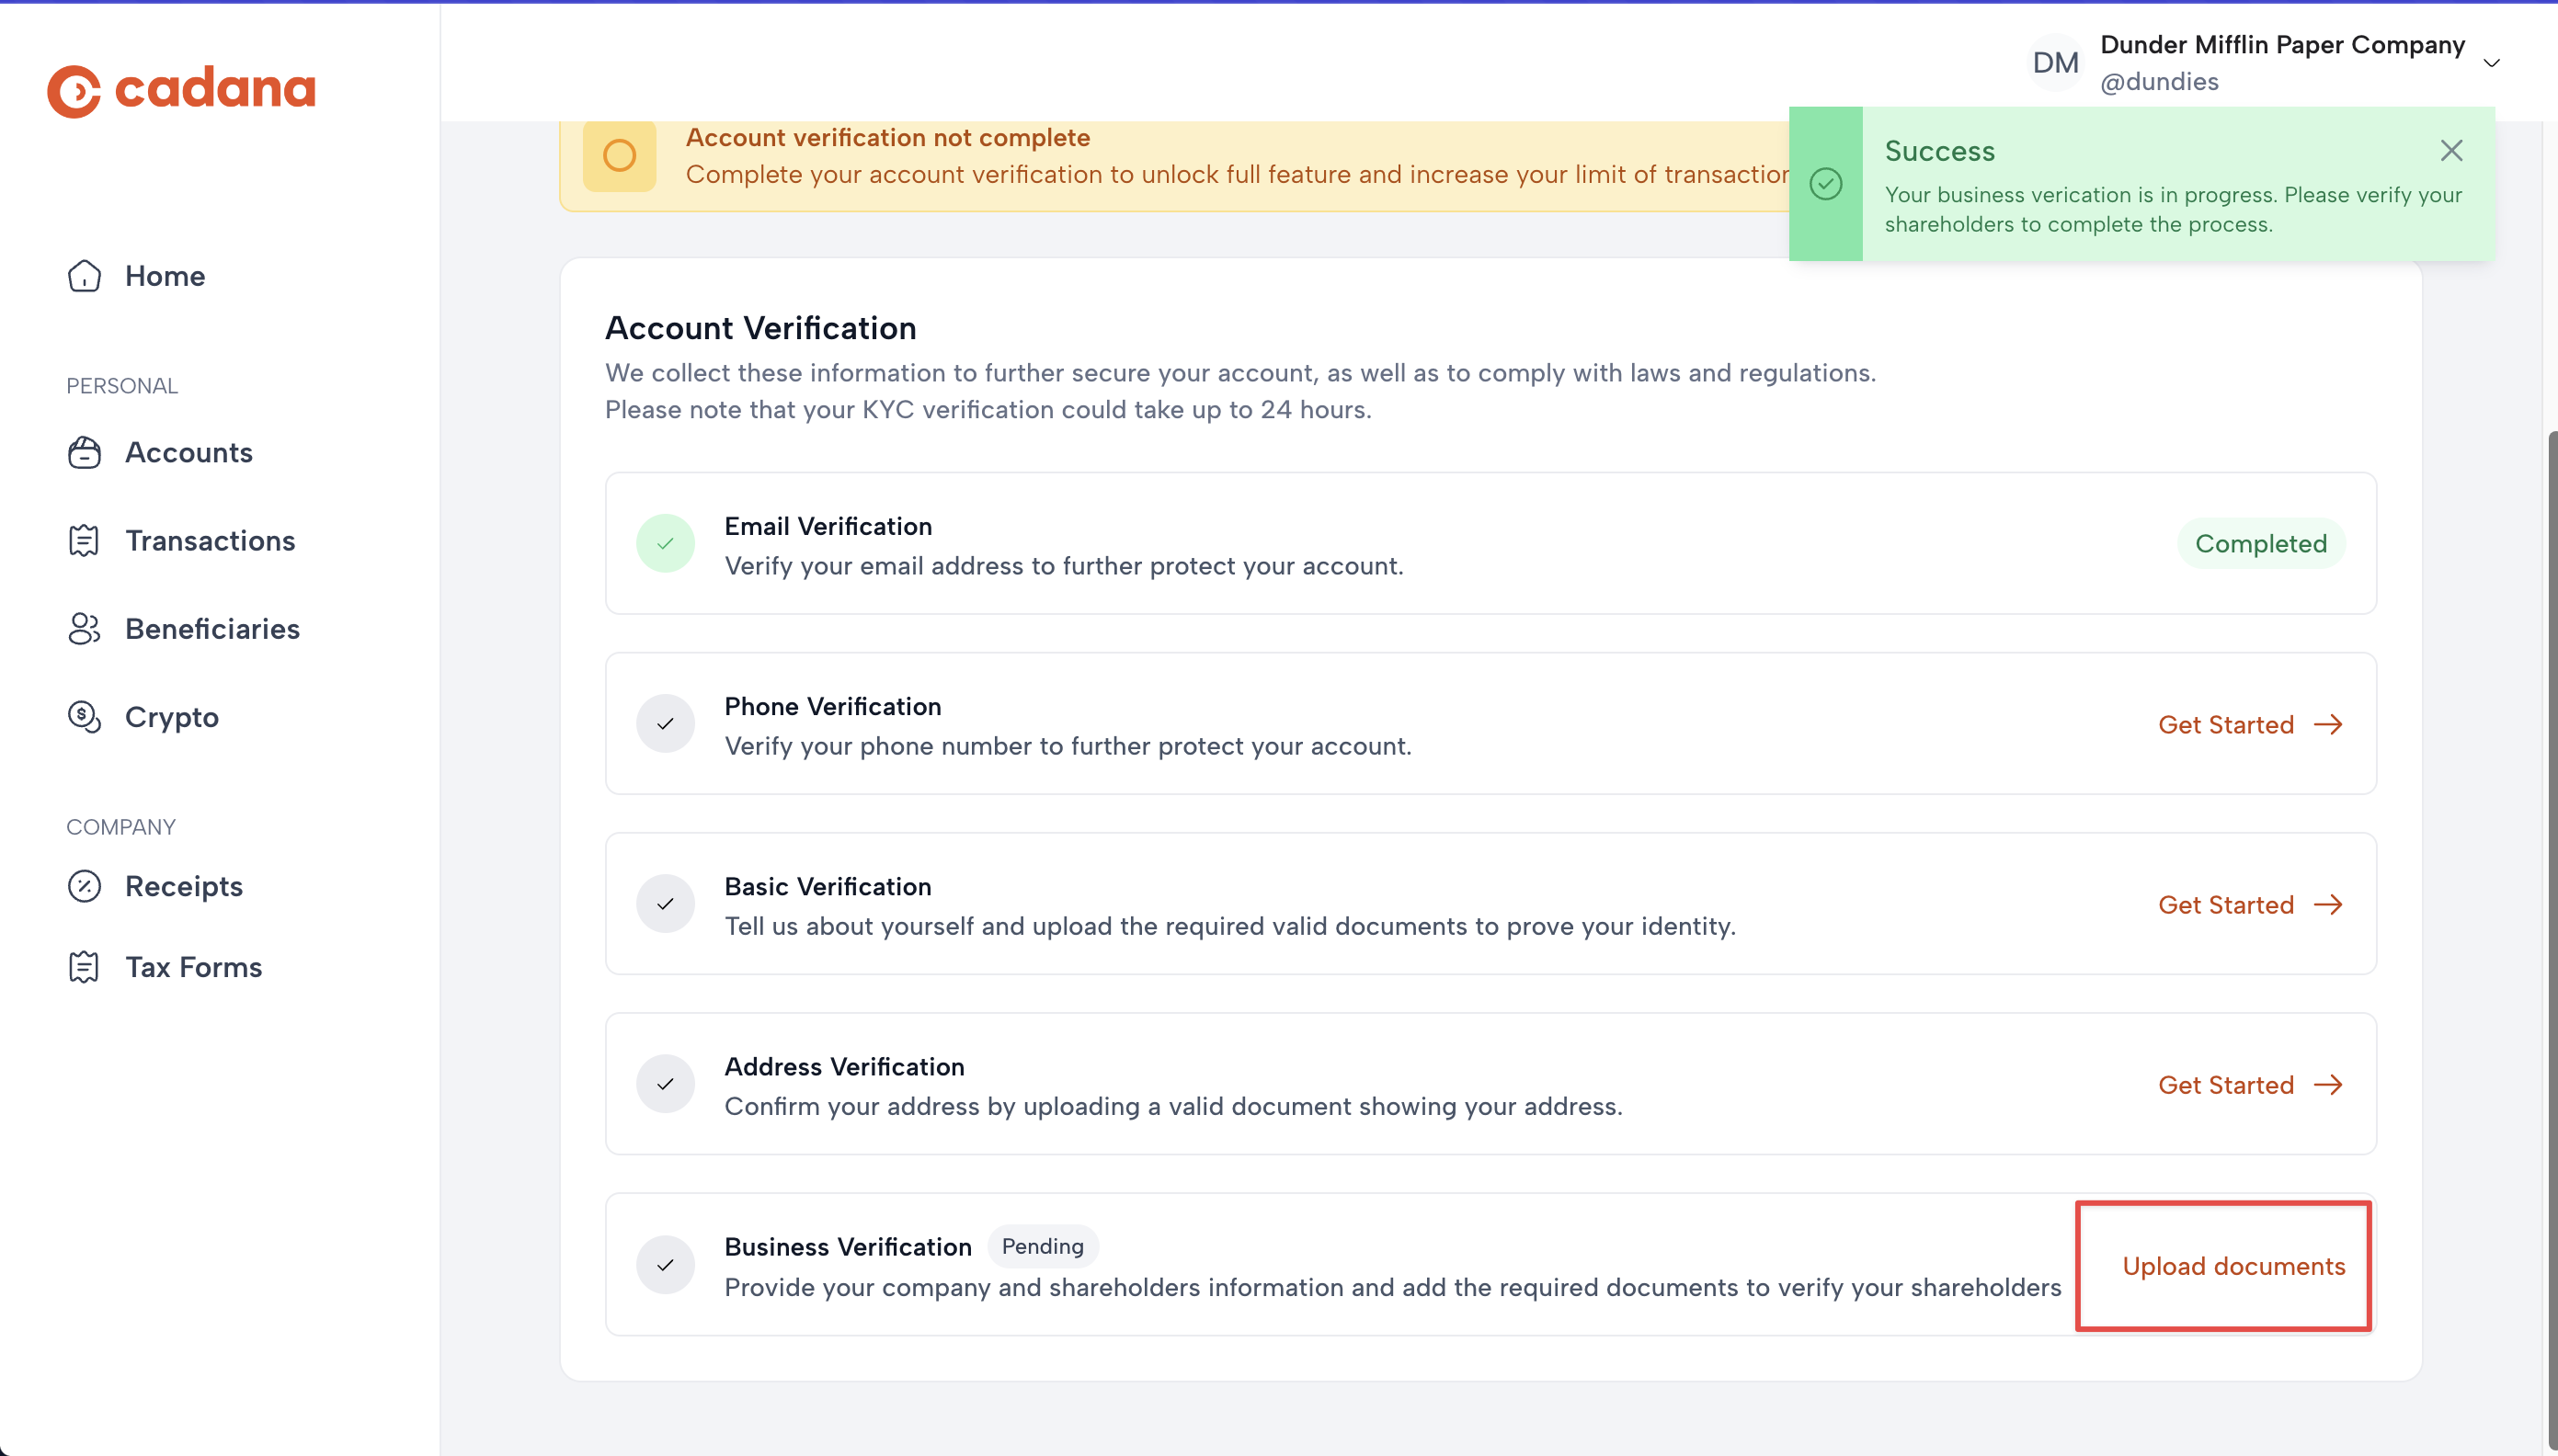Screen dimensions: 2558x1456
Task: Click the Home house icon
Action: [x=84, y=276]
